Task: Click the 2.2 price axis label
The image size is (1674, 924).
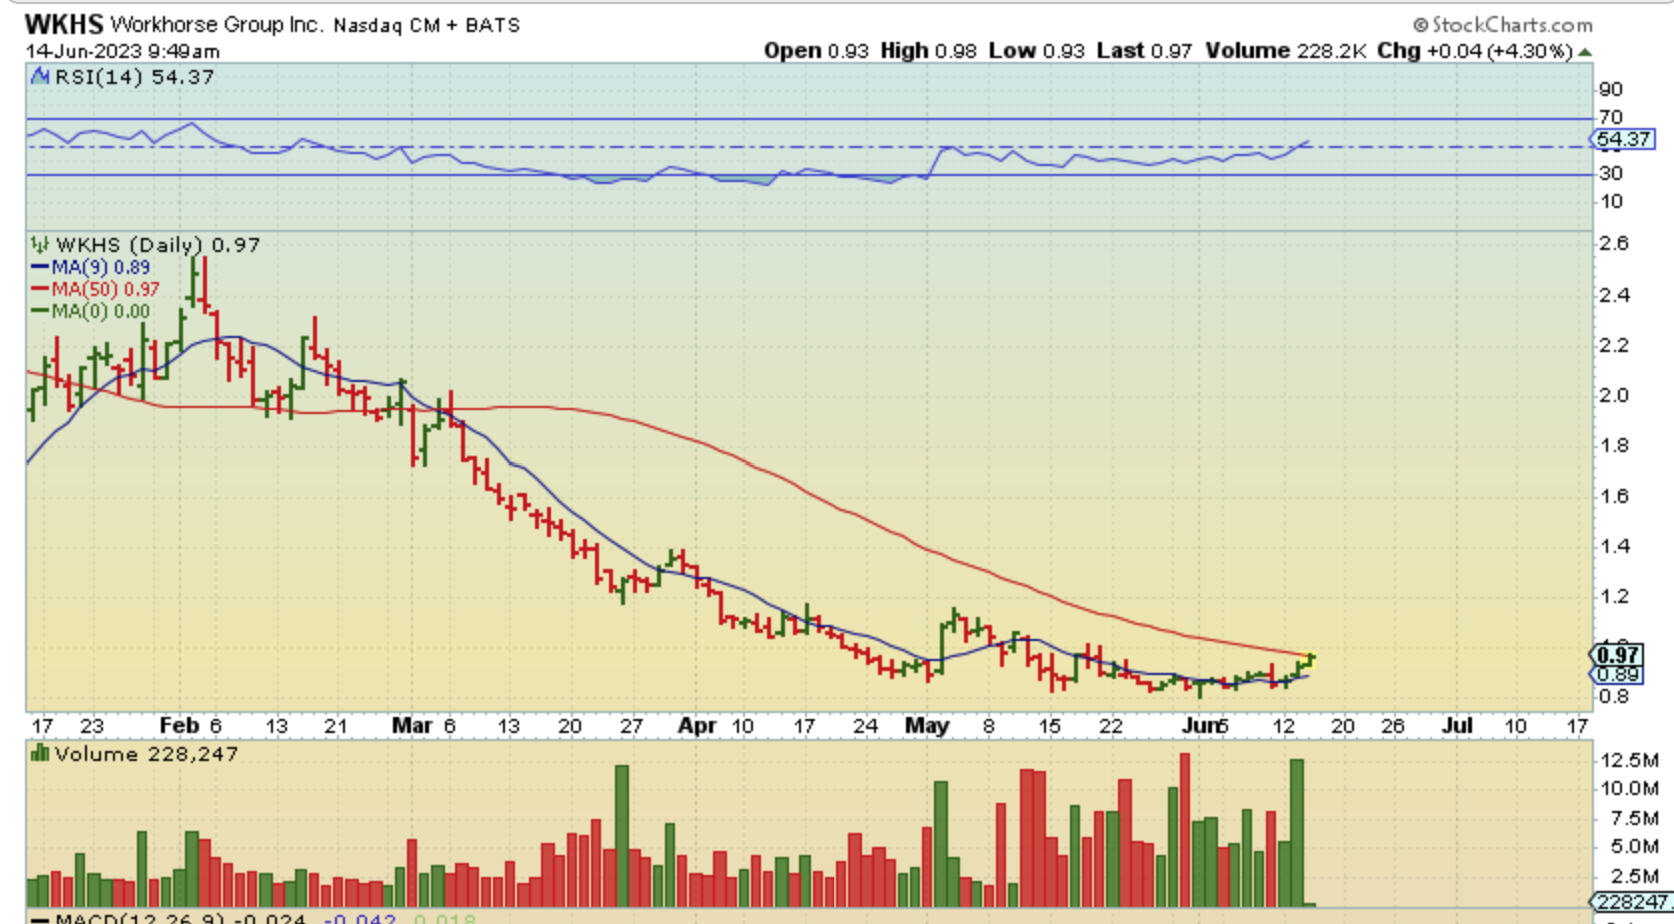Action: coord(1614,345)
